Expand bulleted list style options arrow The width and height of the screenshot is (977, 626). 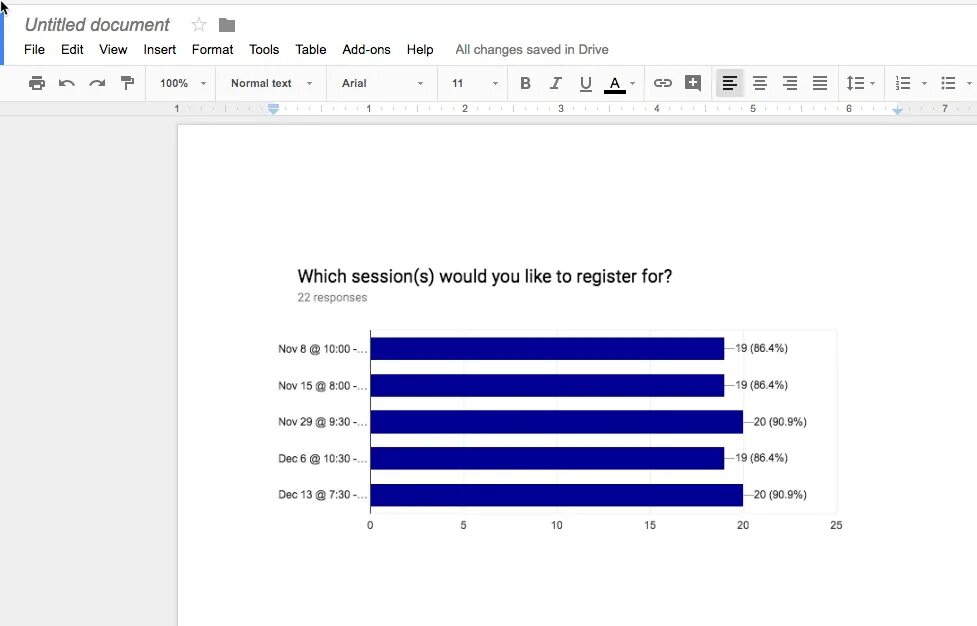[969, 83]
